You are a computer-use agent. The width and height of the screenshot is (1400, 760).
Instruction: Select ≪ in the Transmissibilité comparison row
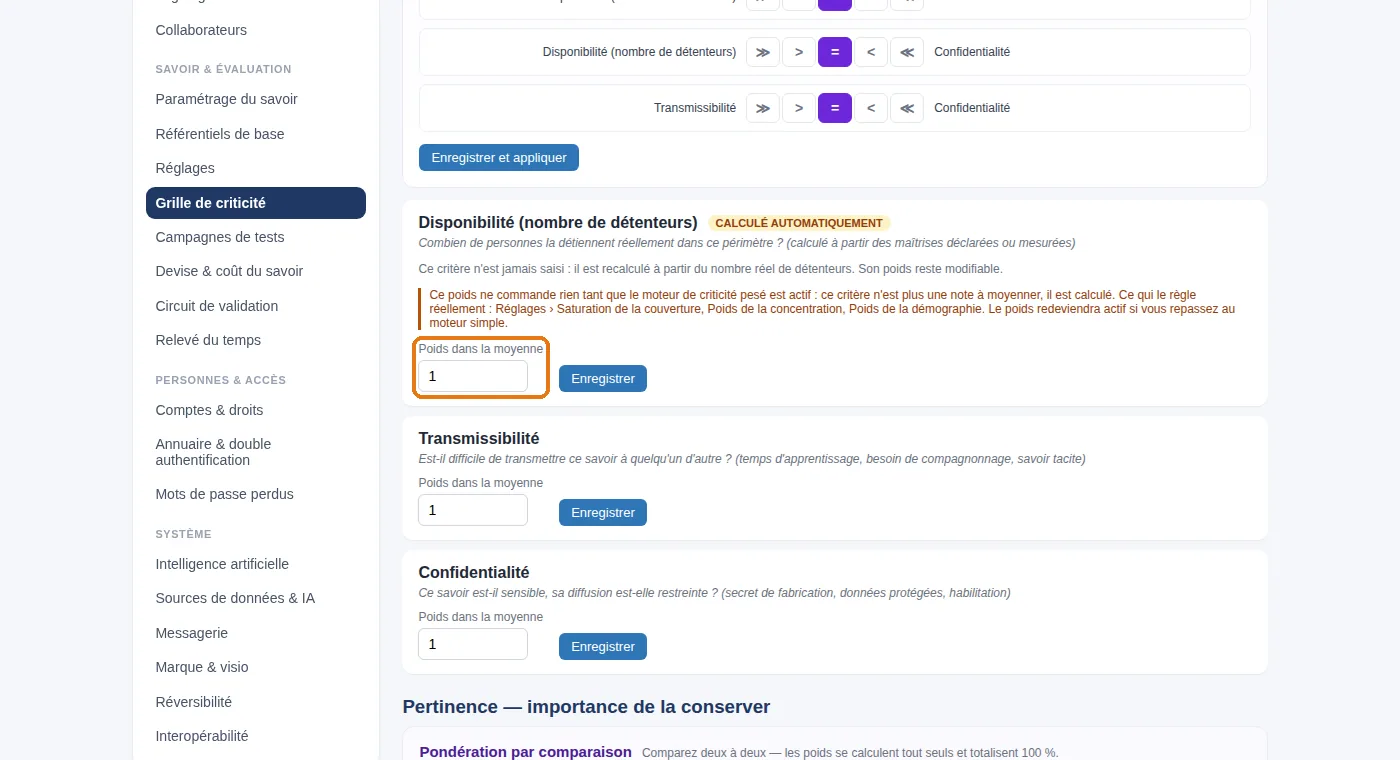[x=907, y=108]
